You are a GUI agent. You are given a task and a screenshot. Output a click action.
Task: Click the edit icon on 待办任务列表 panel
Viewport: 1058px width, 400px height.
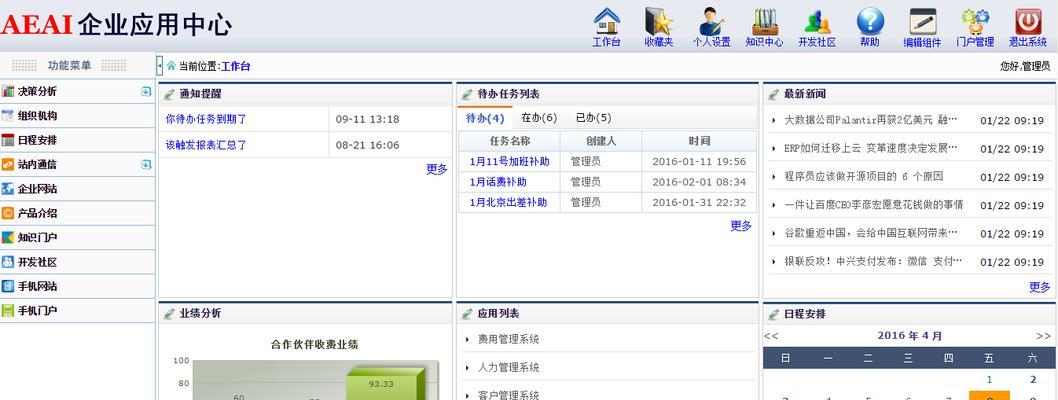pyautogui.click(x=467, y=94)
